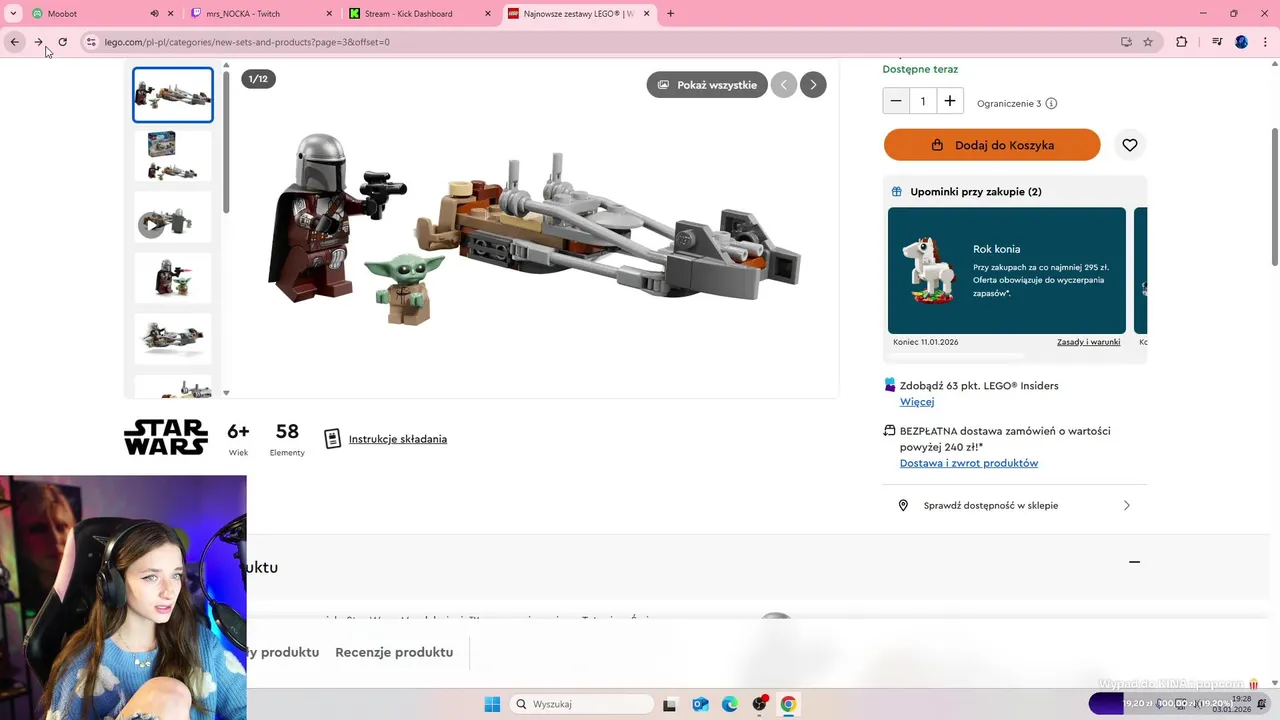Click the Dostępne teraz availability text

pos(920,69)
